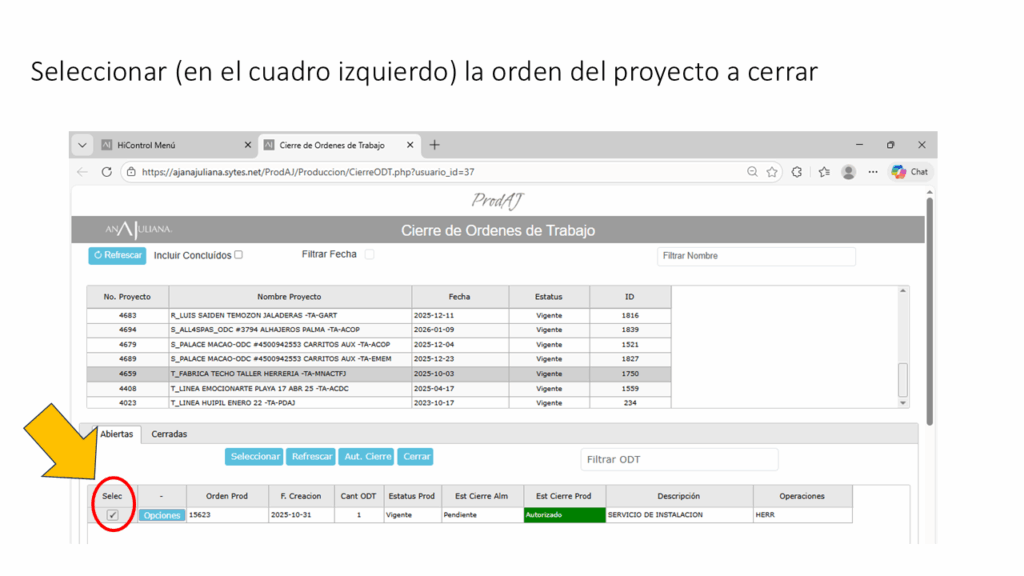Select project row 4694 ALHAJEROS PALMA
Image resolution: width=1024 pixels, height=576 pixels.
[290, 329]
